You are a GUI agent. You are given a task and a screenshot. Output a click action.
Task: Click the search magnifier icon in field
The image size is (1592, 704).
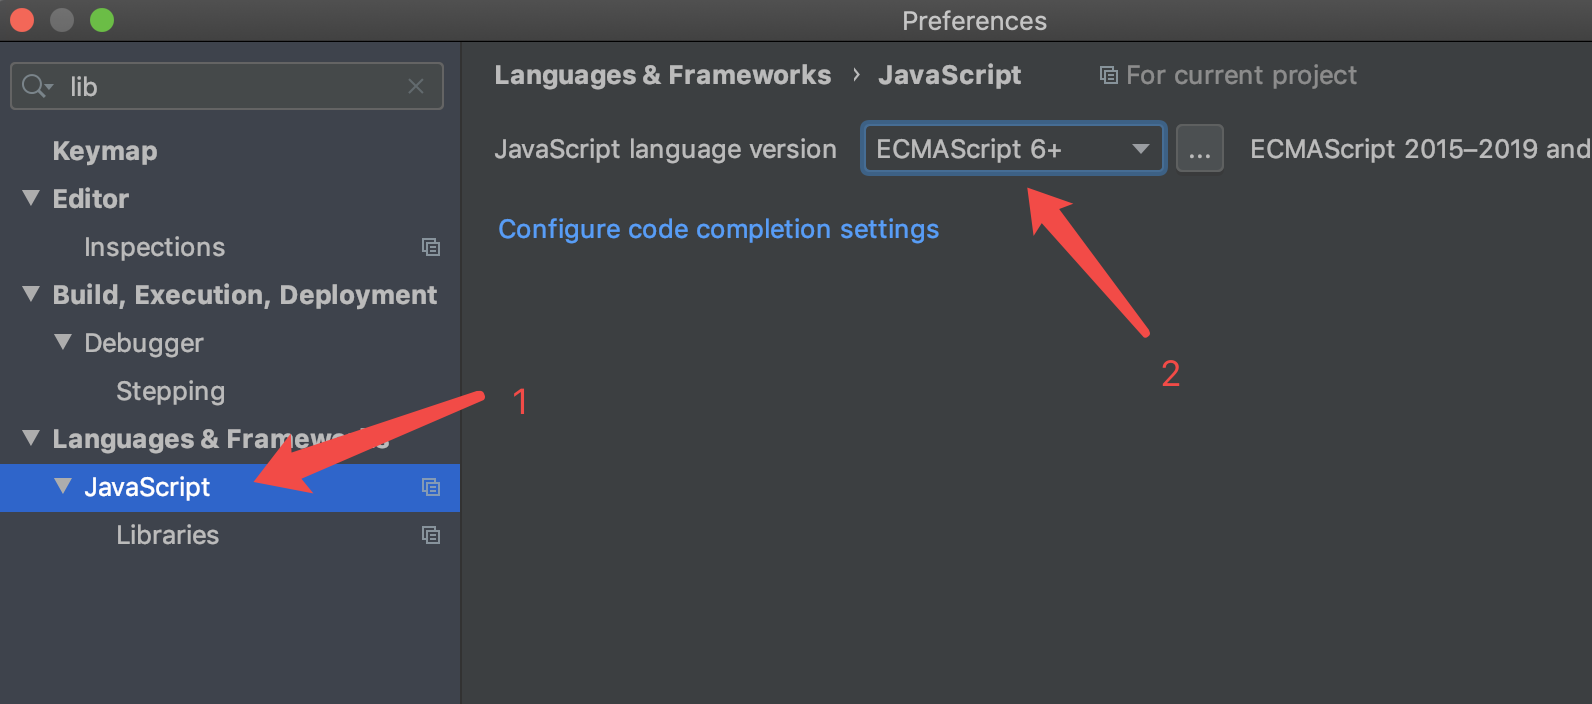coord(36,86)
